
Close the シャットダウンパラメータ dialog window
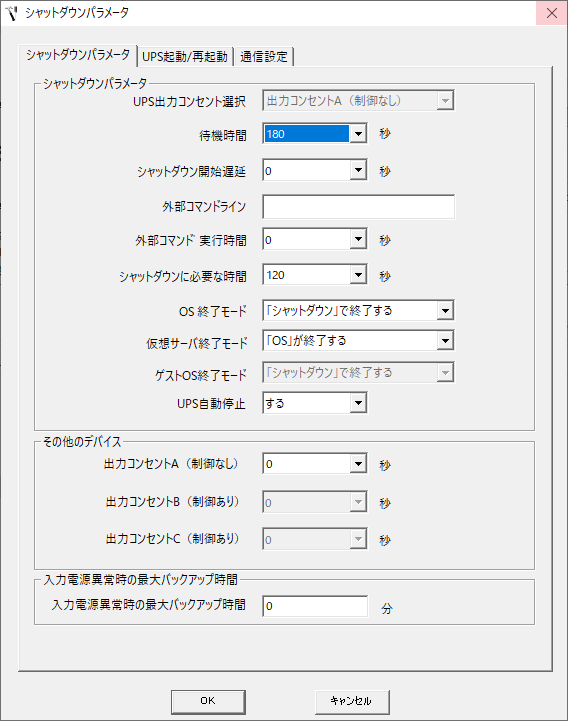tap(551, 13)
